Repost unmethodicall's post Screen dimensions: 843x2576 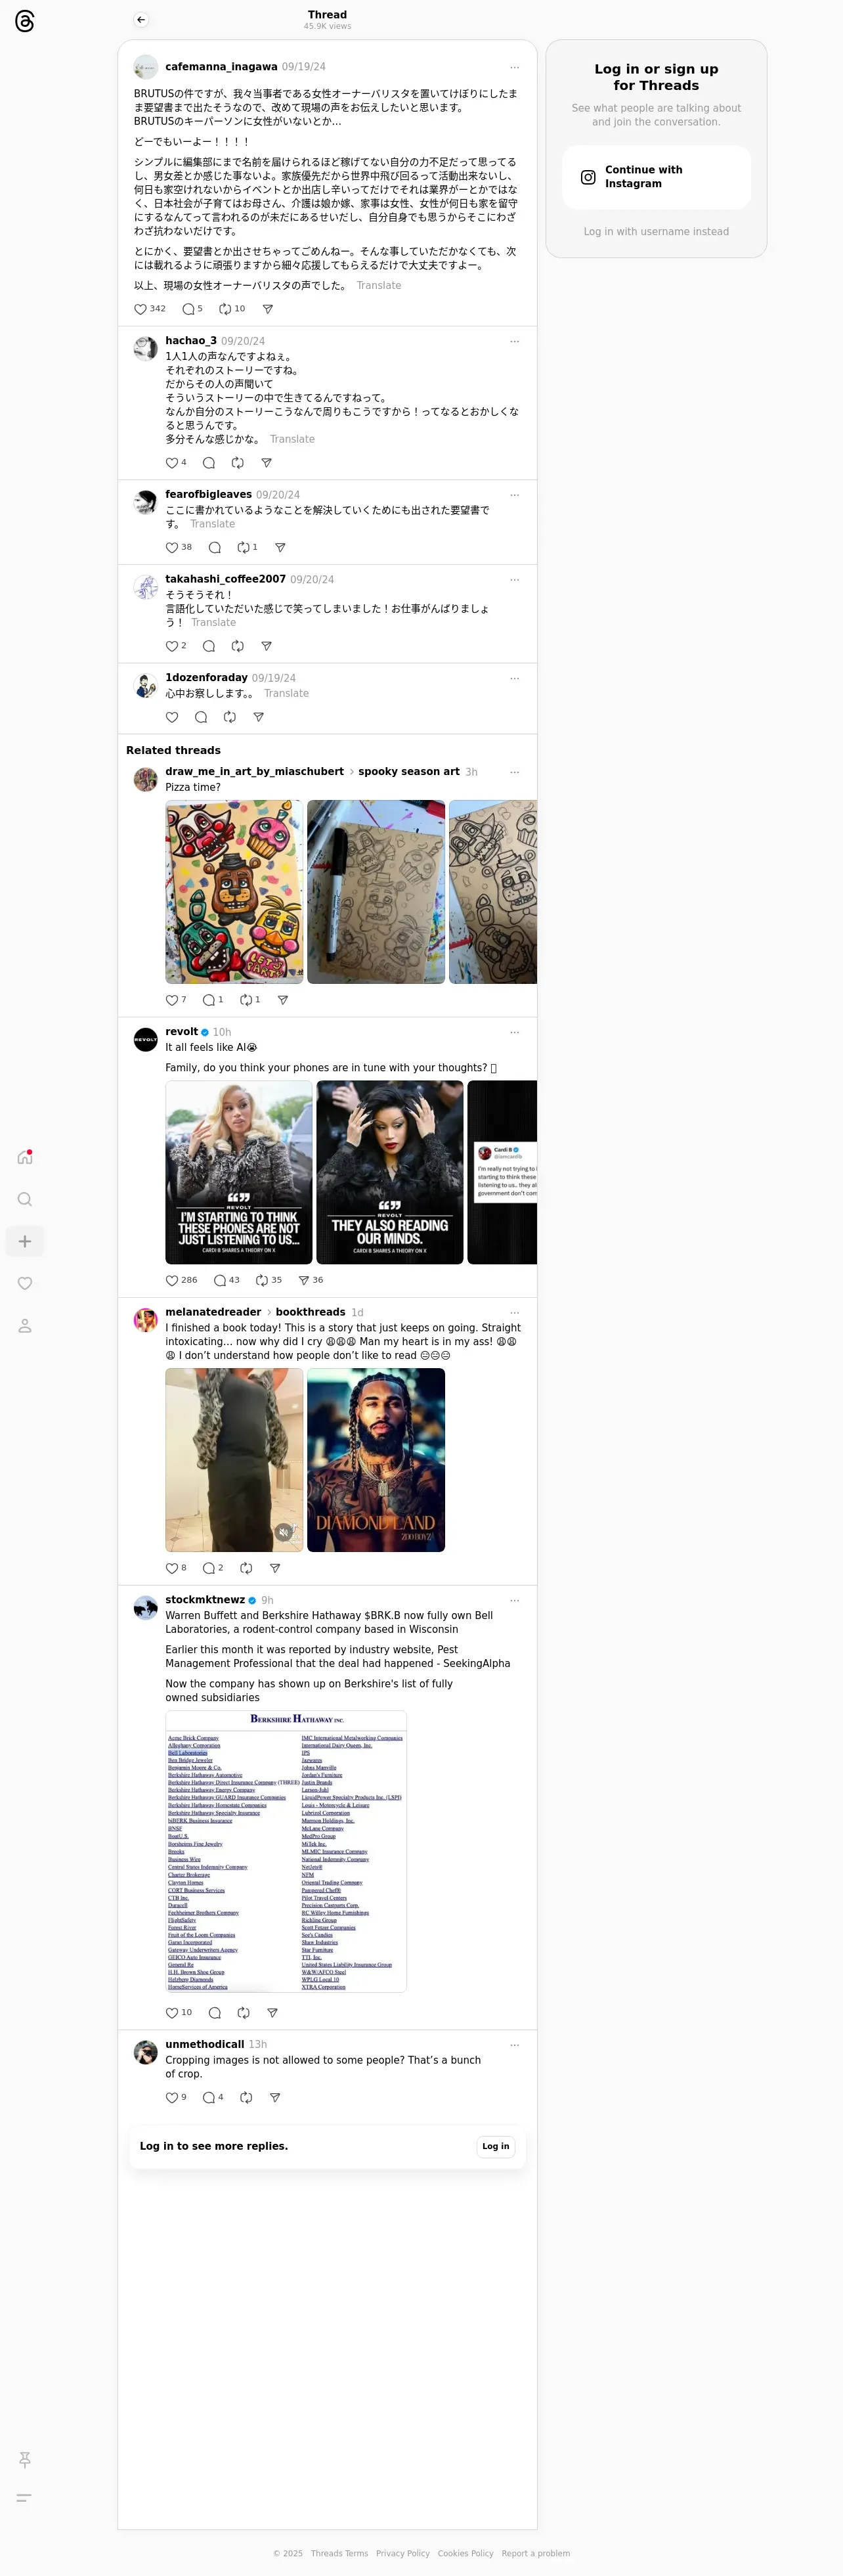click(246, 2098)
